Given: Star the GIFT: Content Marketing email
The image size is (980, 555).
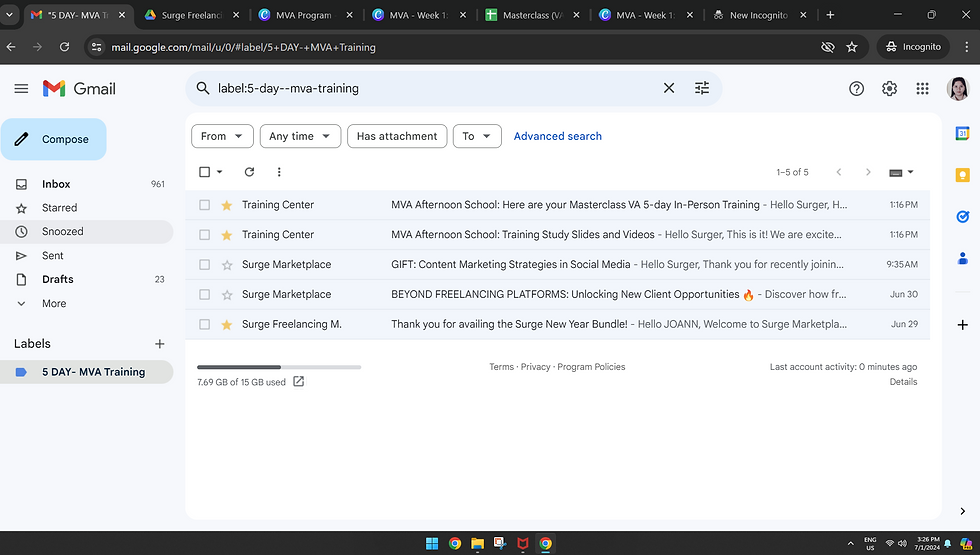Looking at the screenshot, I should pyautogui.click(x=227, y=265).
